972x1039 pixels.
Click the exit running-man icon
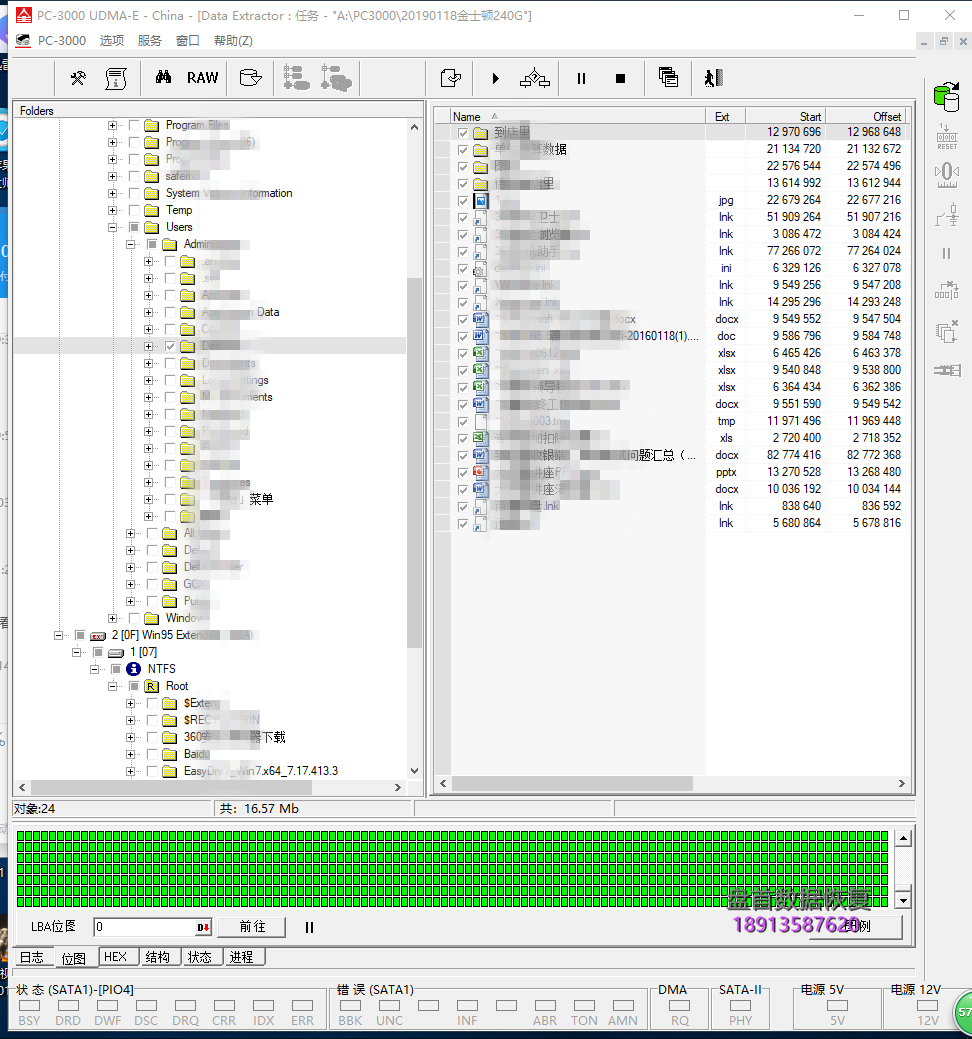[x=712, y=78]
